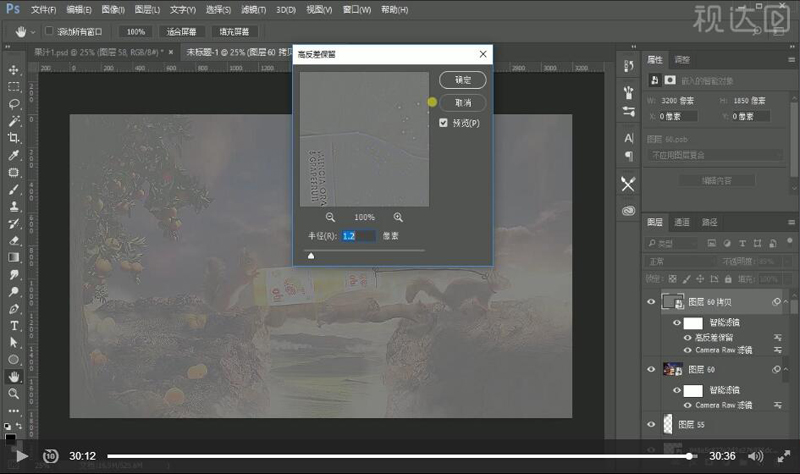Select the Clone Stamp tool
Screen dimensions: 800x474
point(14,206)
